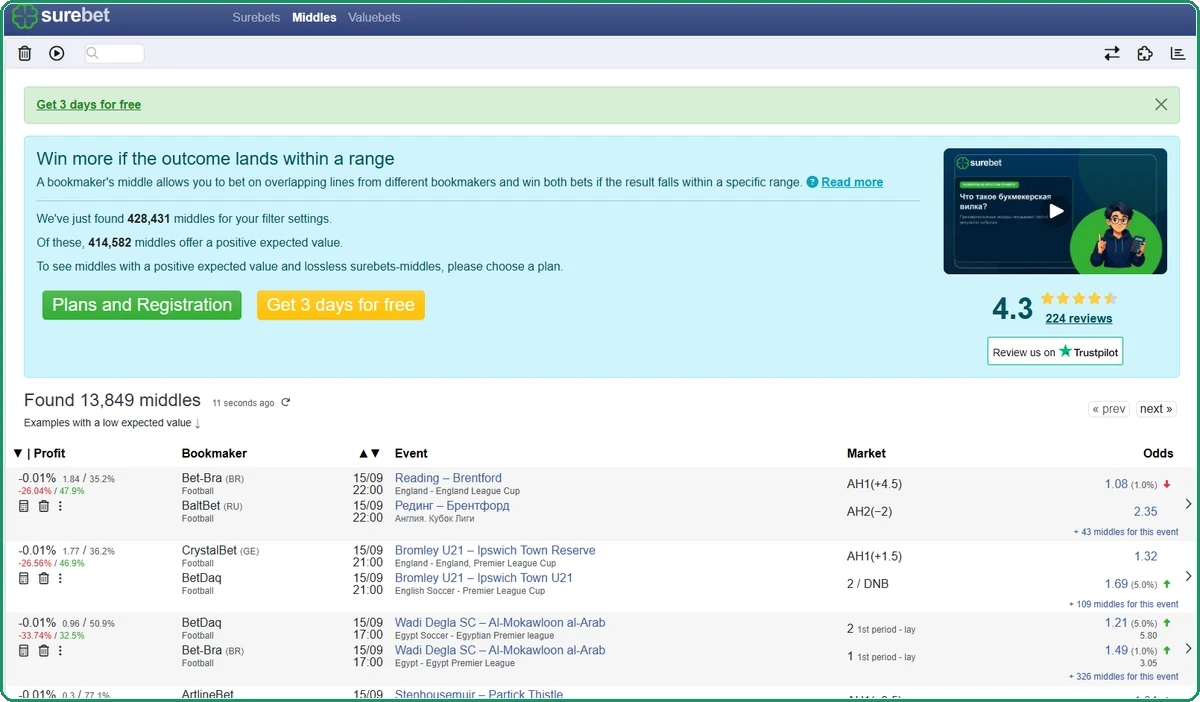Expand the Bromley U21 row chevron

point(1188,576)
